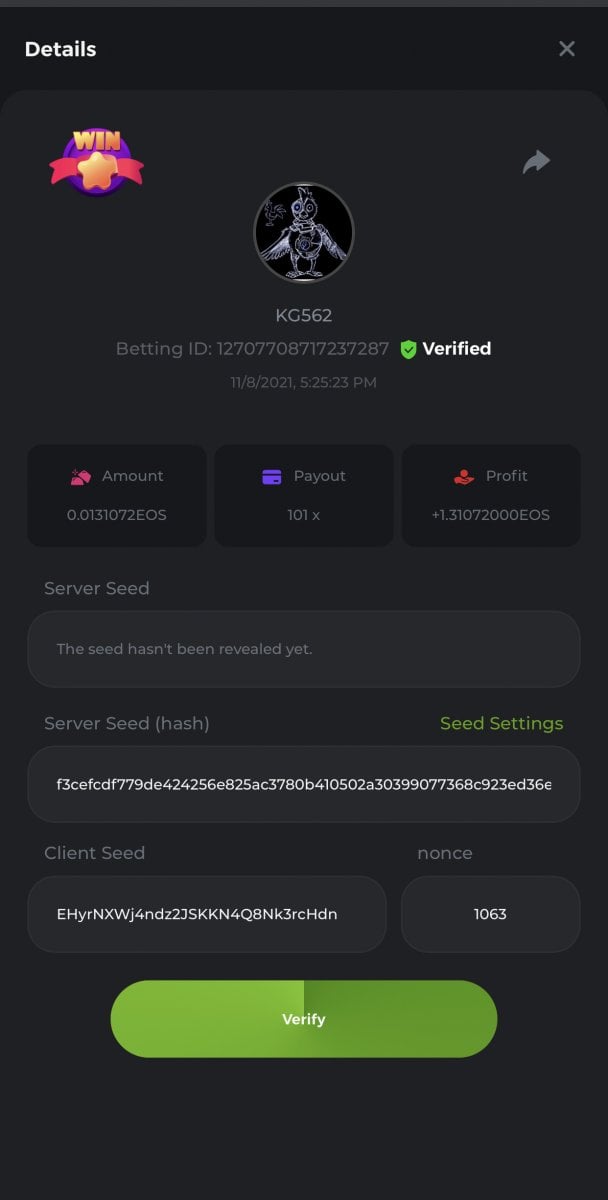The image size is (608, 1200).
Task: Click the nonce field showing 1063
Action: [x=490, y=914]
